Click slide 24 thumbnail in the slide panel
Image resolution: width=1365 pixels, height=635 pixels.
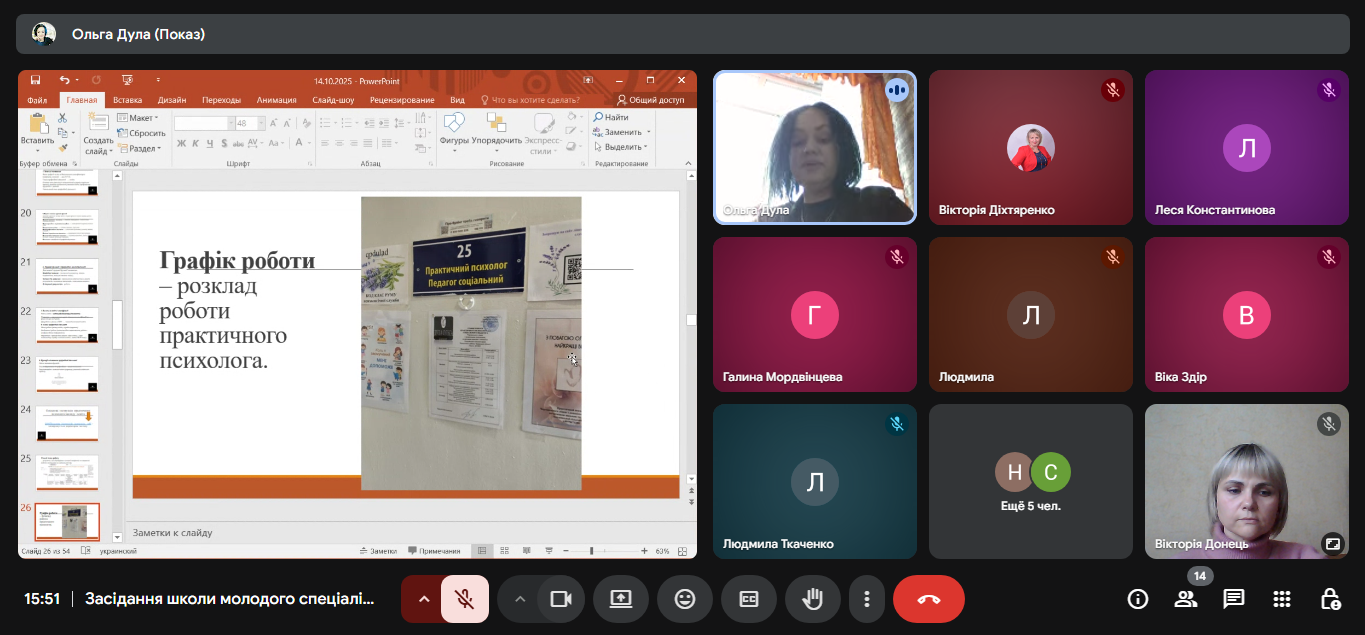(68, 423)
